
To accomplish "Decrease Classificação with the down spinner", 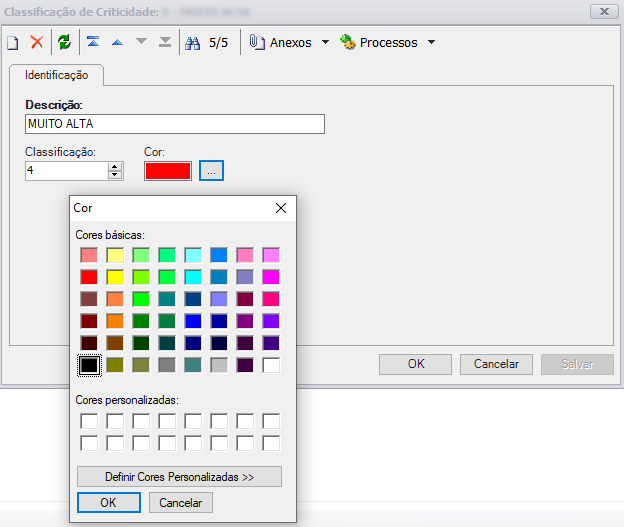I will 115,175.
